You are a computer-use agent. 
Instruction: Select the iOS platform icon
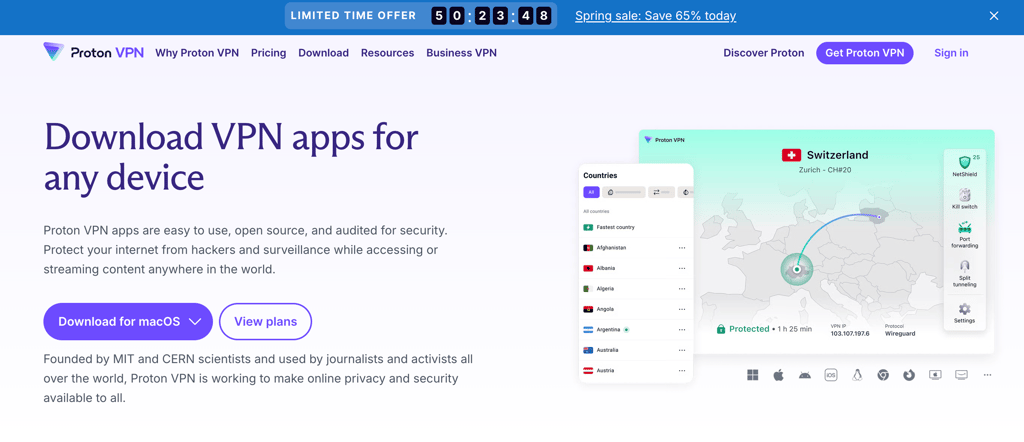pos(831,375)
